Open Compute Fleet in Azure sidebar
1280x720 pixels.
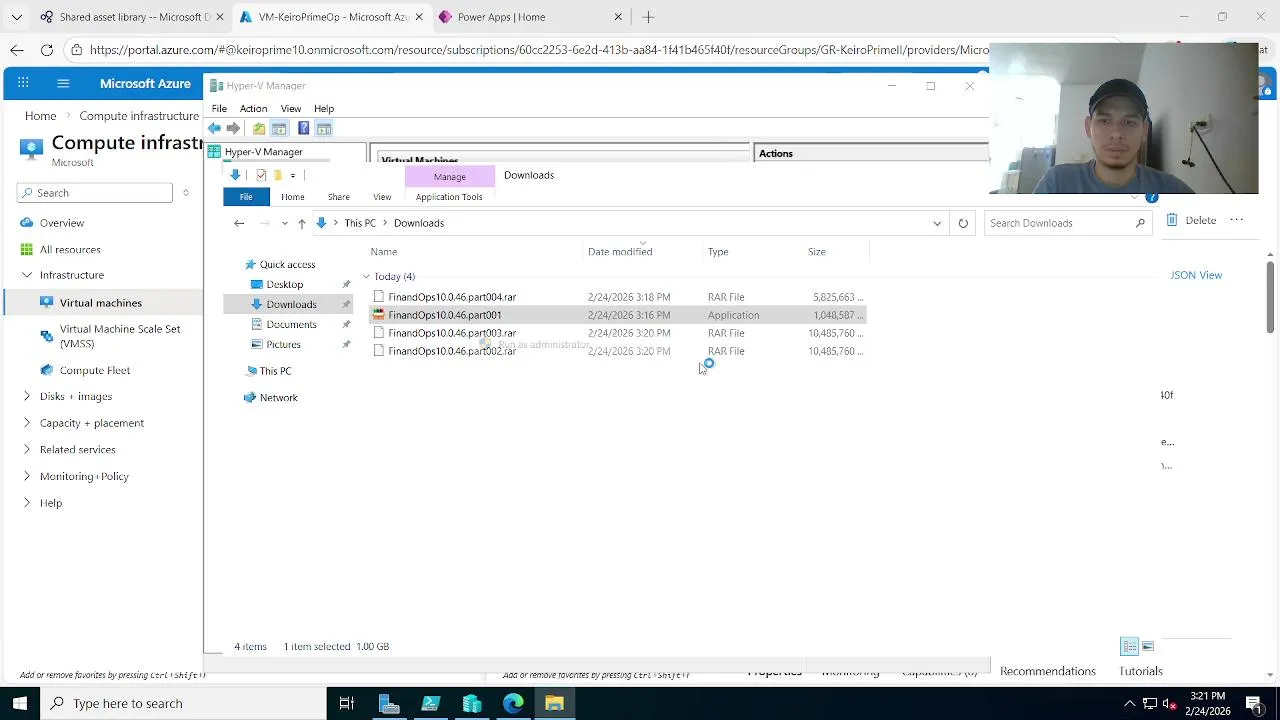point(95,370)
